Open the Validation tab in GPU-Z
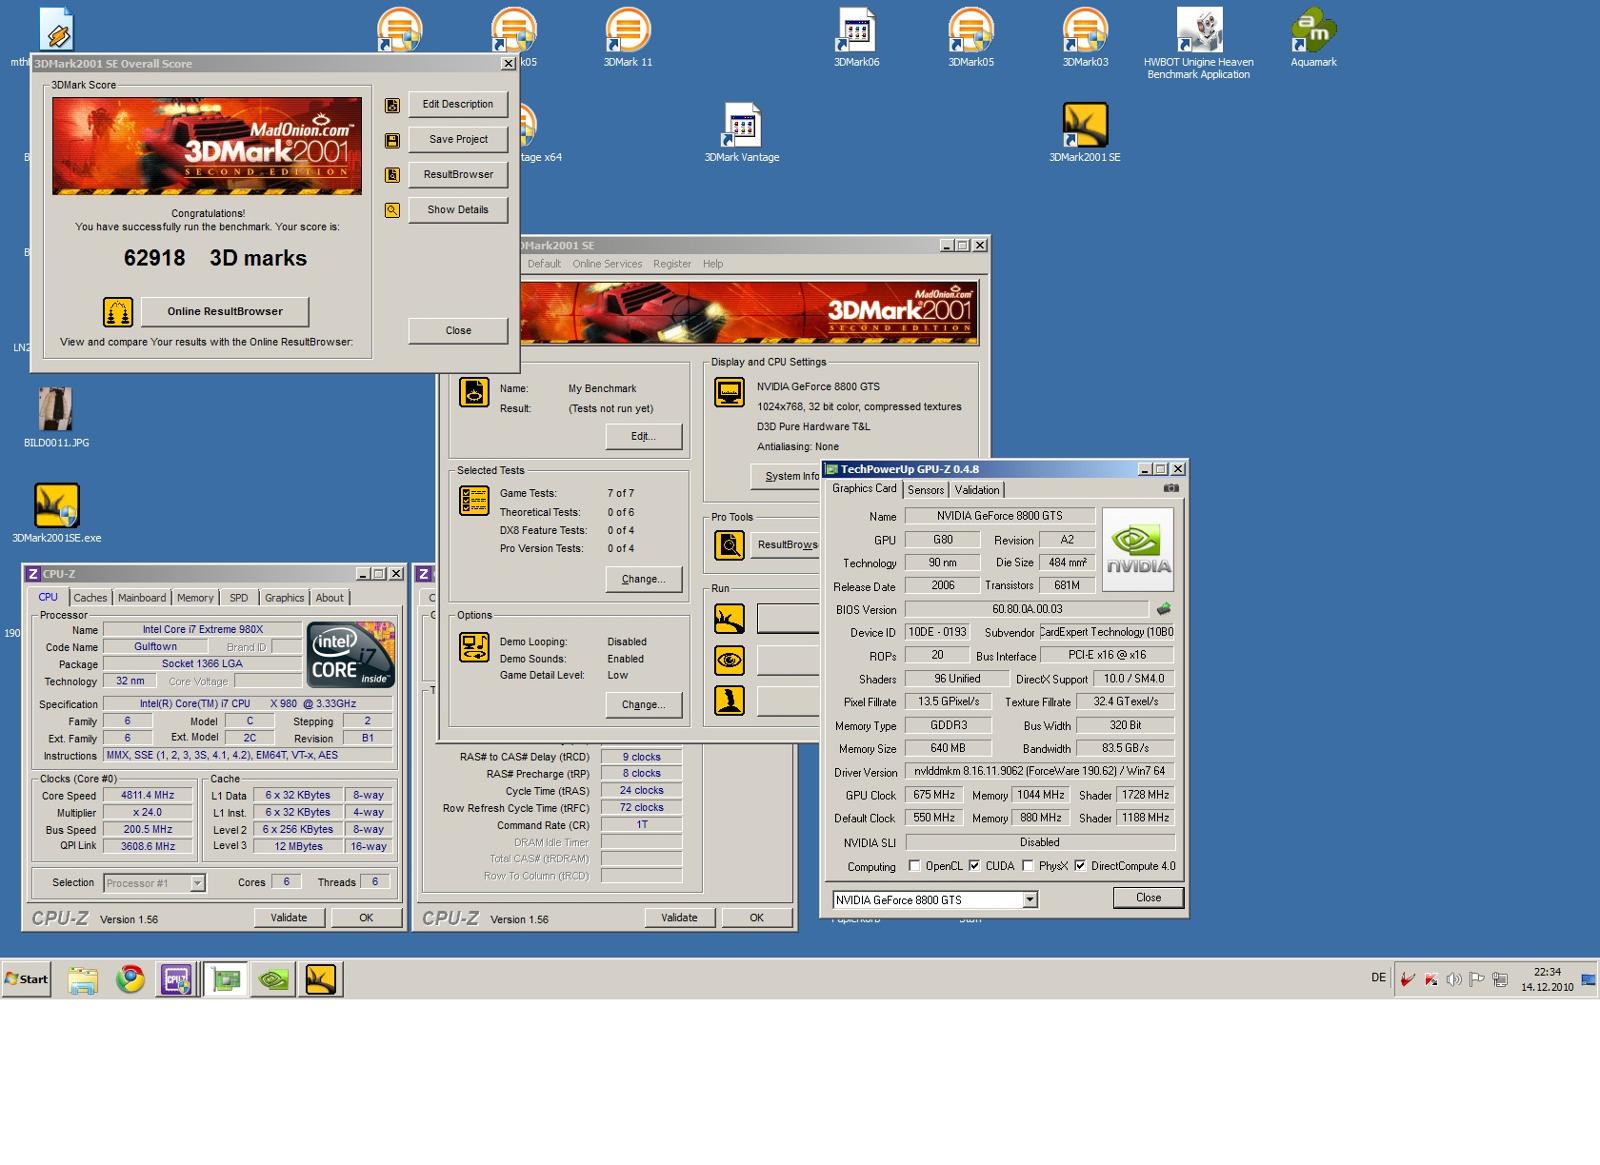This screenshot has width=1600, height=1165. (x=977, y=490)
